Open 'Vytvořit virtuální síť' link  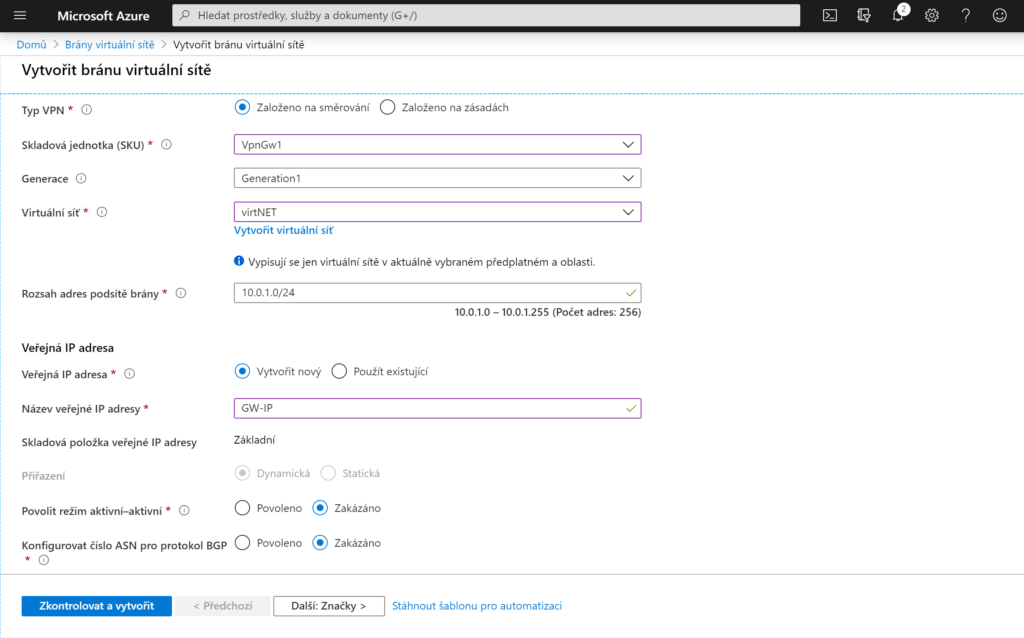(283, 230)
